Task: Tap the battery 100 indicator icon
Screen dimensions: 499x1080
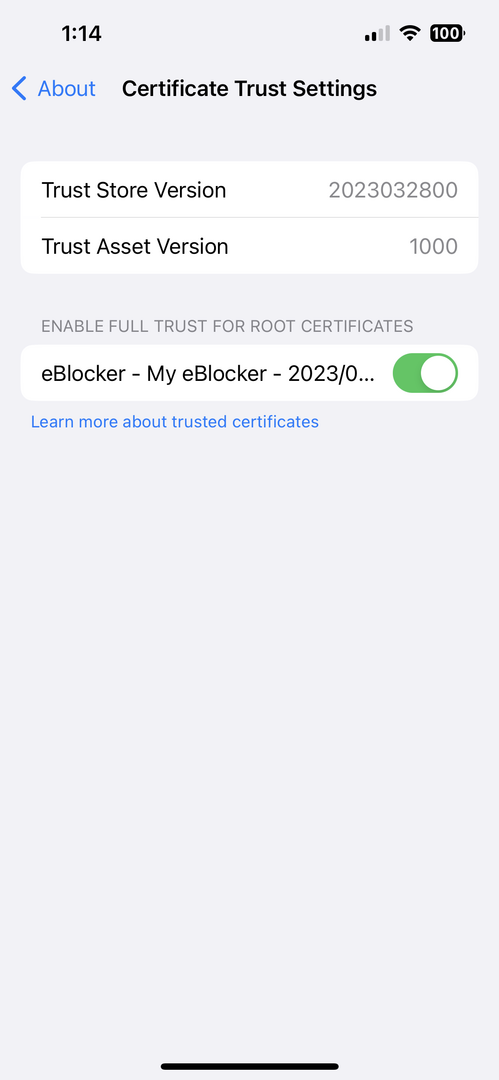Action: click(x=447, y=33)
